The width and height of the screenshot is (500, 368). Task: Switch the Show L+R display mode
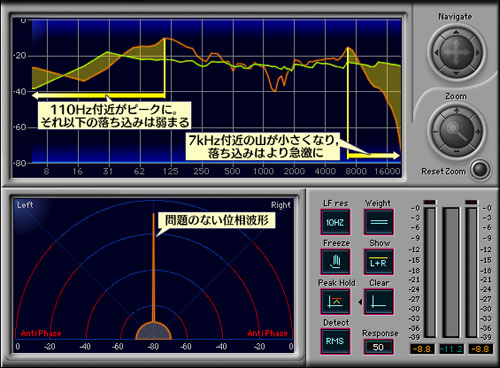tap(379, 262)
